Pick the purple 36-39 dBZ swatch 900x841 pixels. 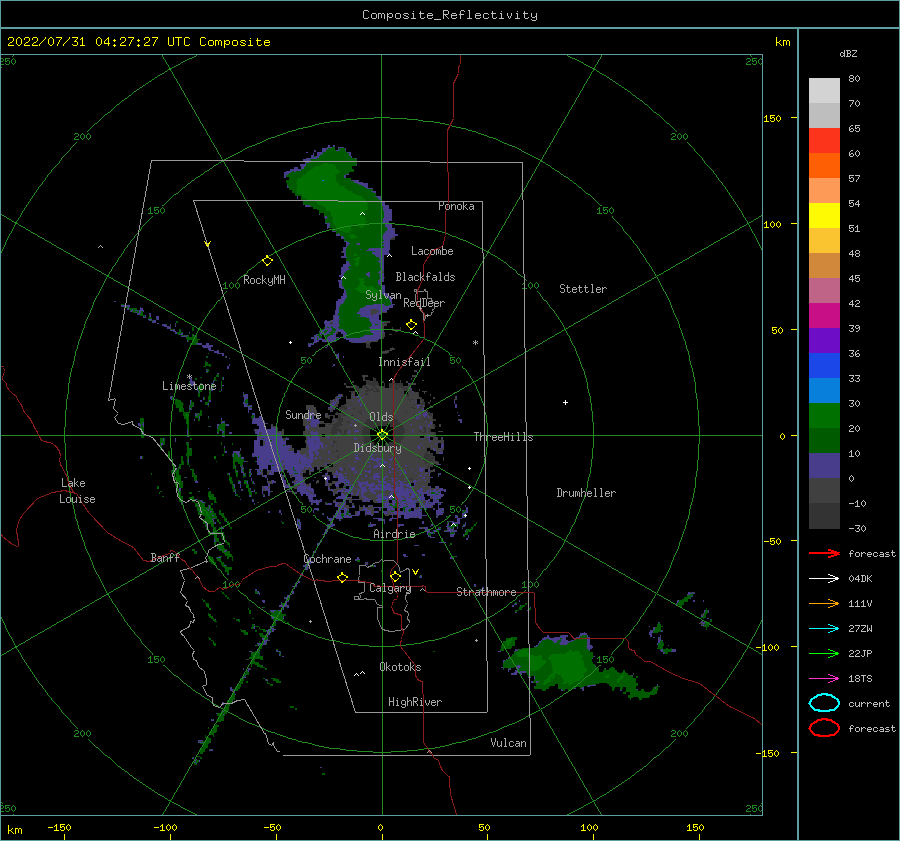[x=824, y=340]
